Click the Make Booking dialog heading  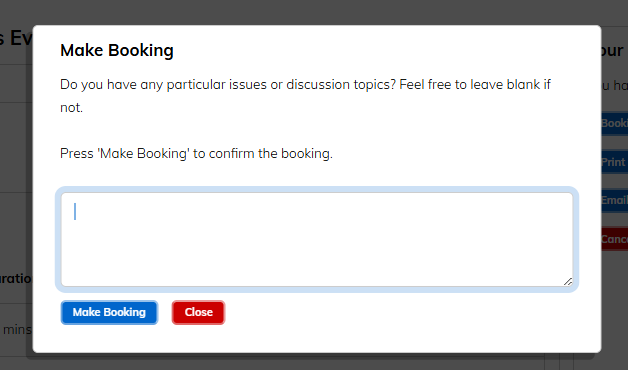pos(117,50)
